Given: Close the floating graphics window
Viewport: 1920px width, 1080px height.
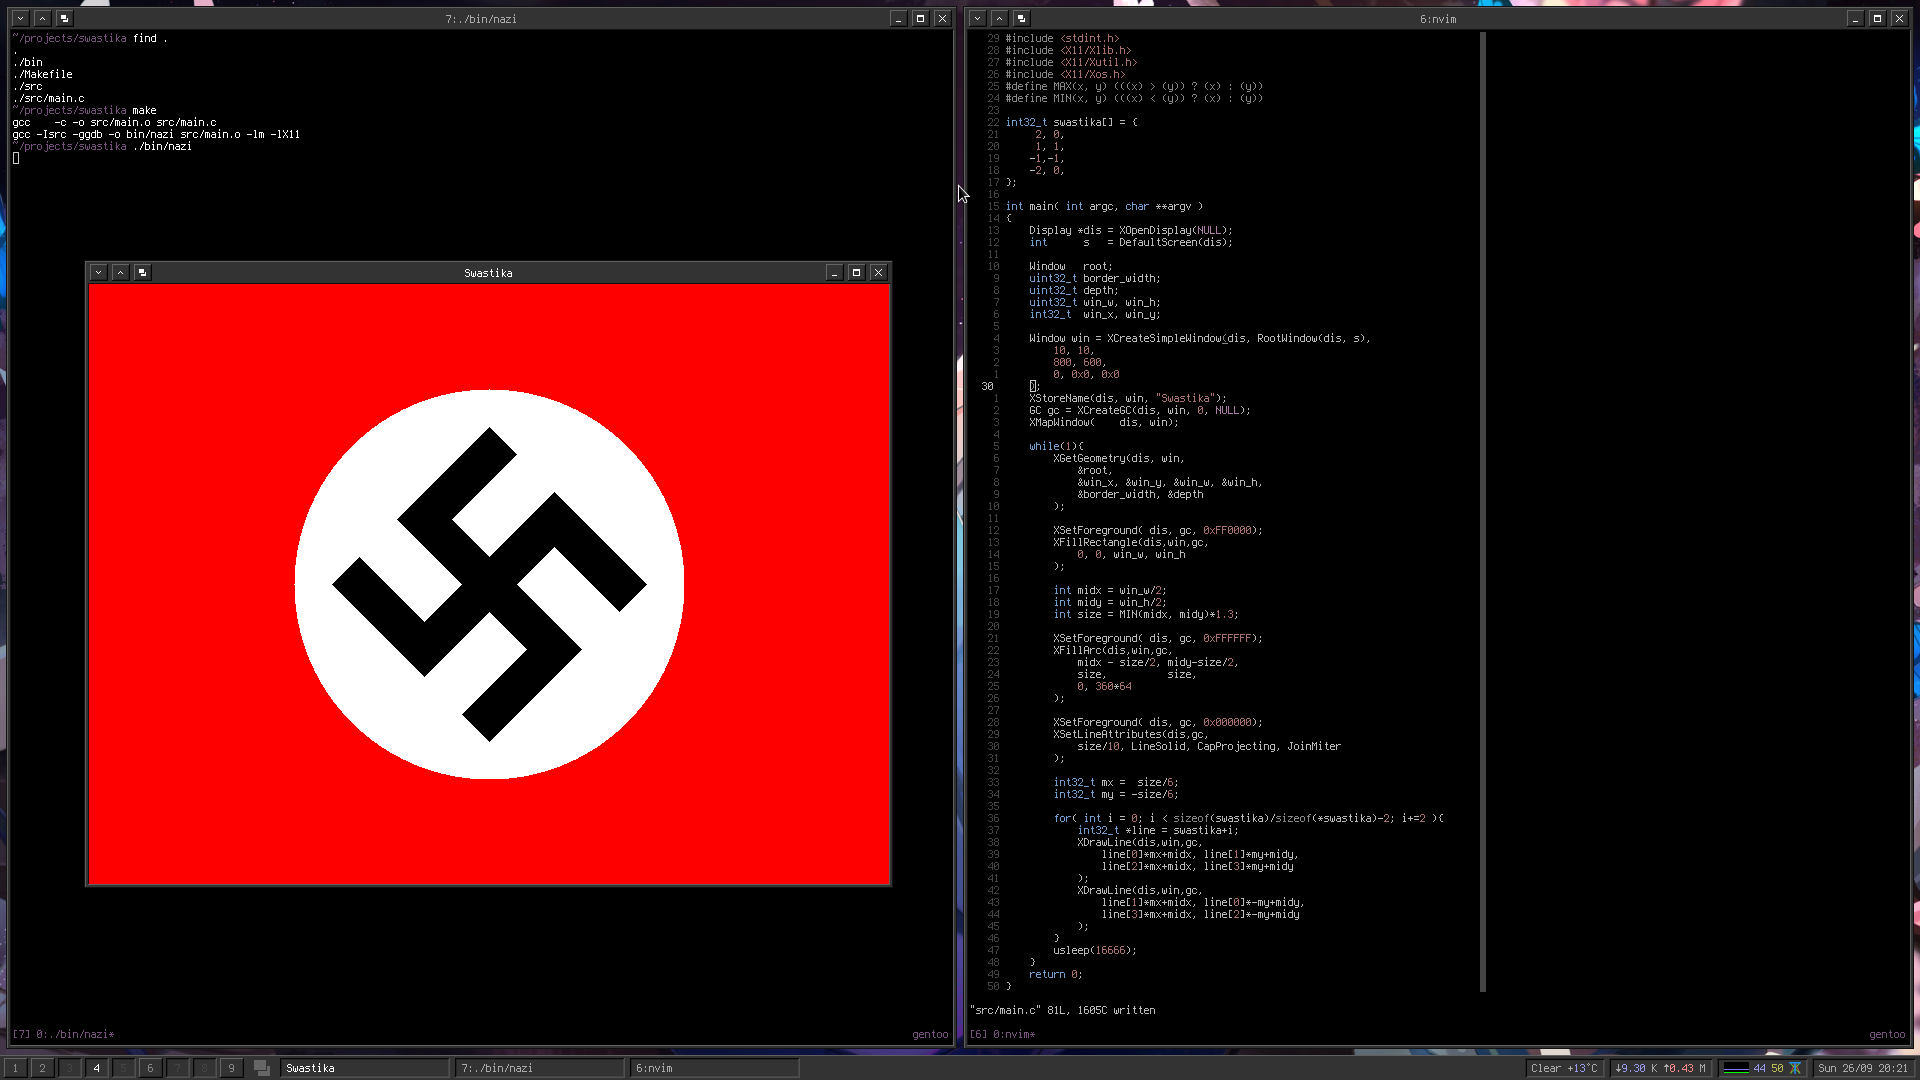Looking at the screenshot, I should point(878,272).
